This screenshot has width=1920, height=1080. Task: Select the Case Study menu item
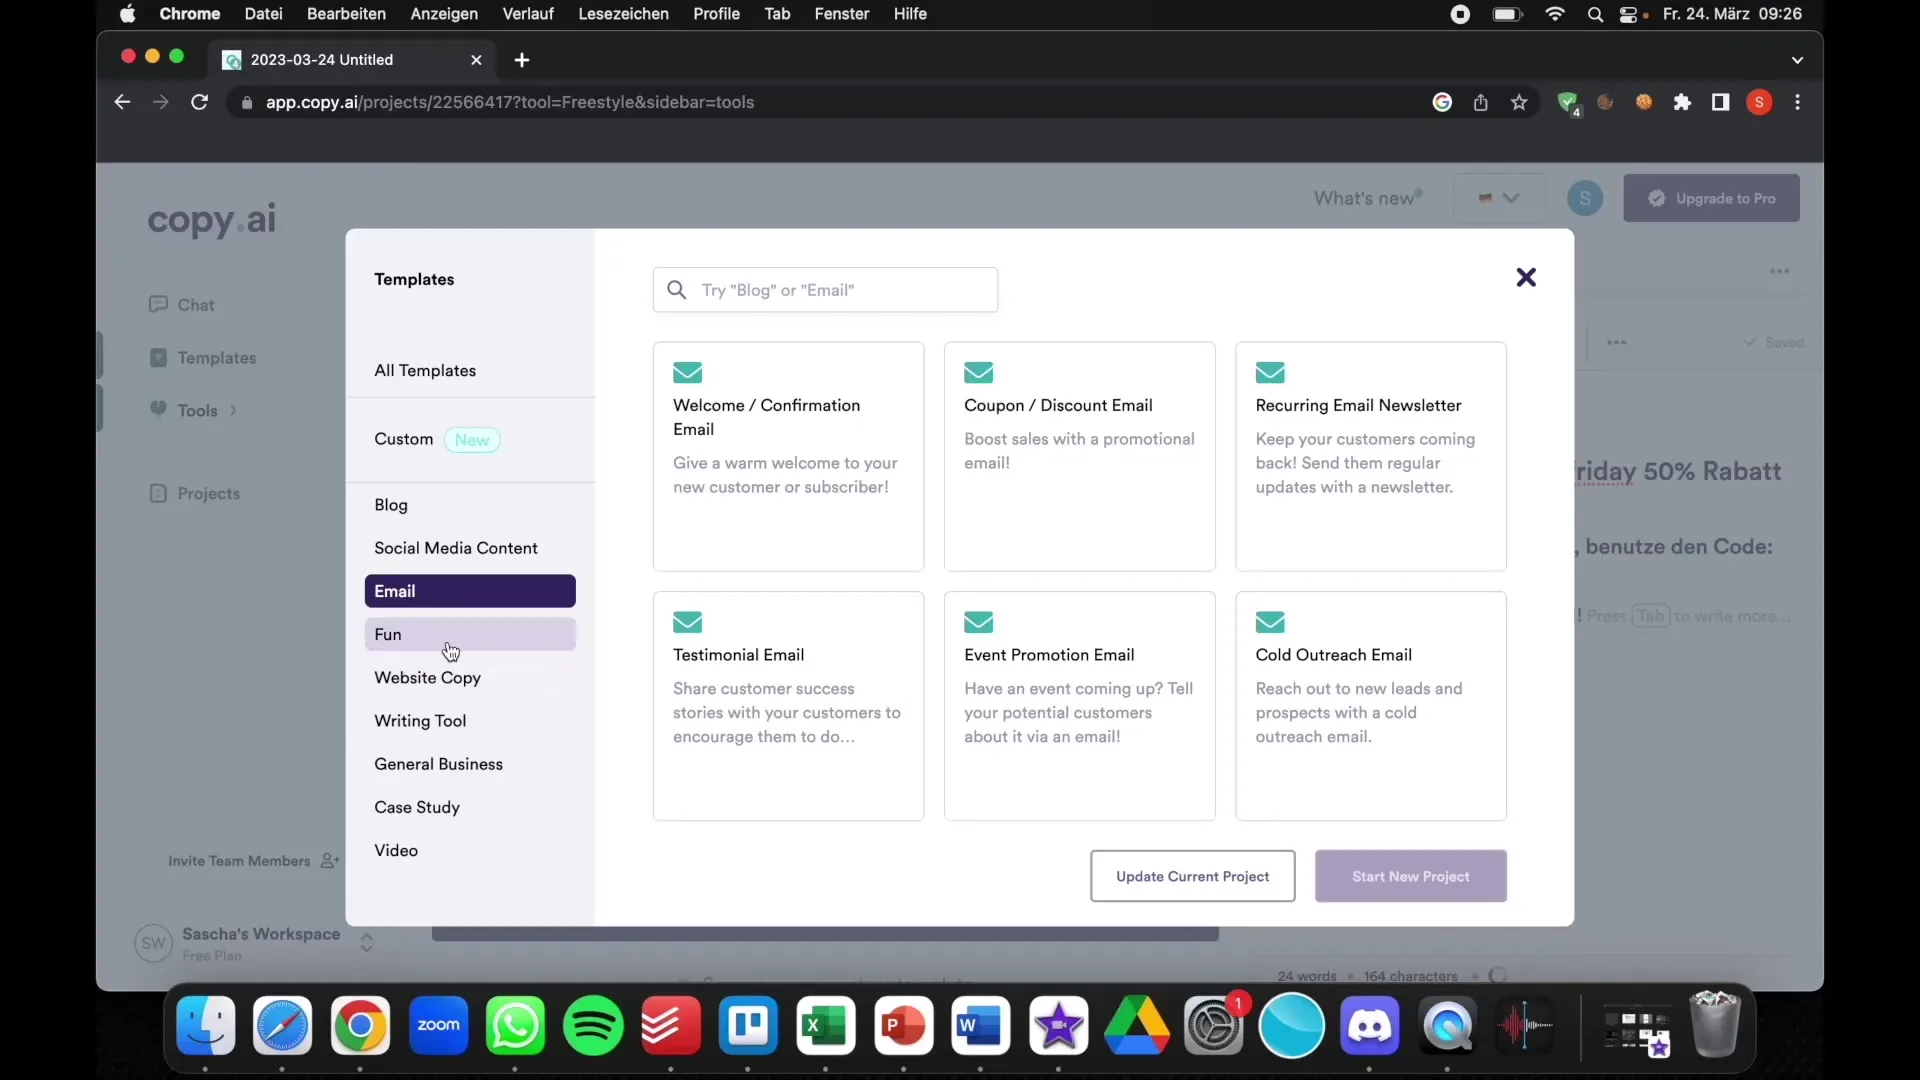417,806
